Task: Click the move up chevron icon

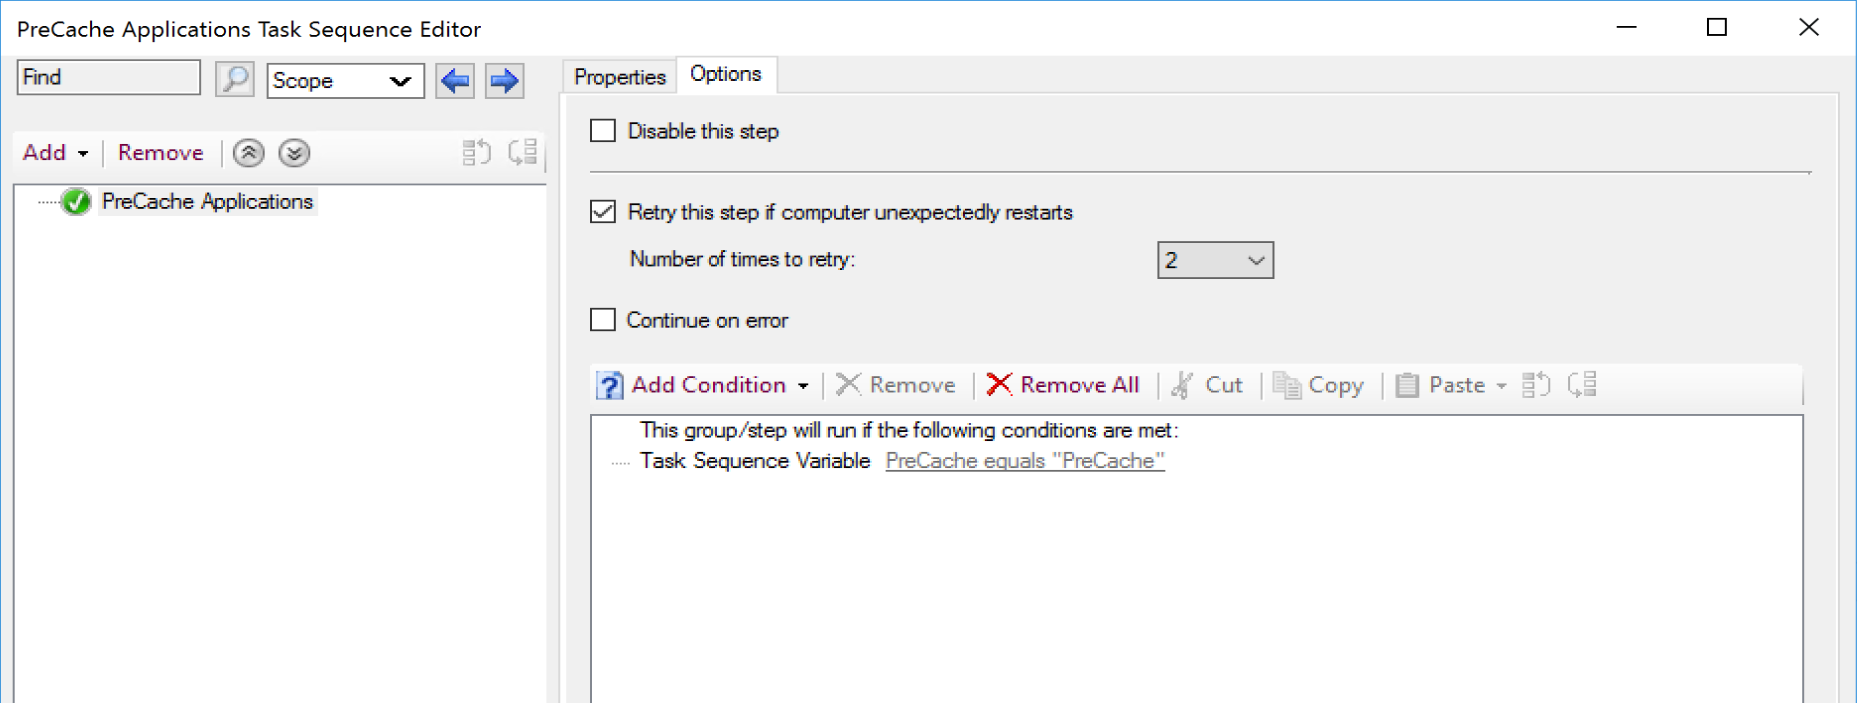Action: pyautogui.click(x=249, y=153)
